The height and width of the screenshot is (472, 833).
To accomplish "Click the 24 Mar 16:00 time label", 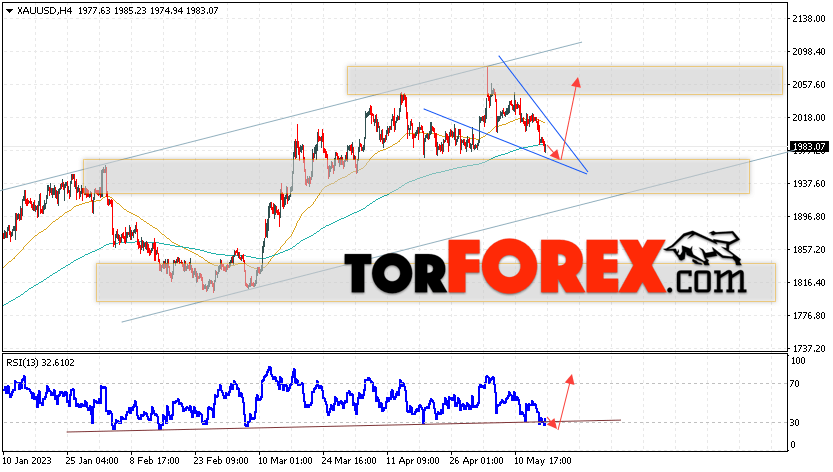I will point(348,460).
